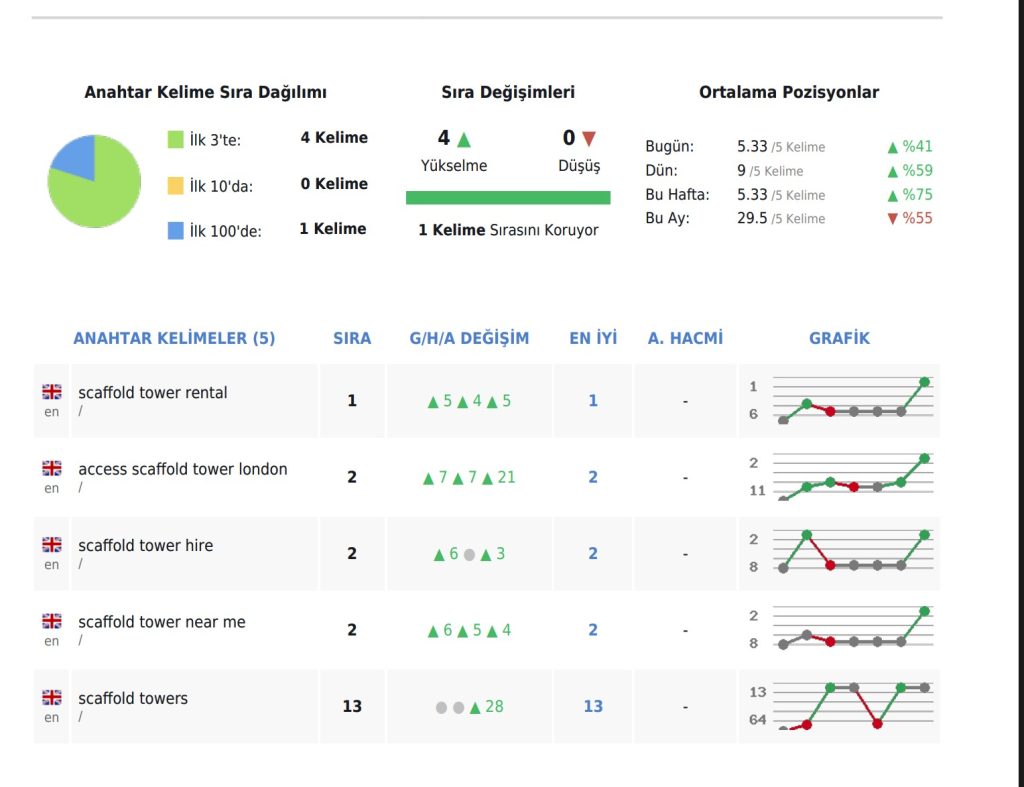This screenshot has width=1024, height=787.
Task: Click the red arrow in the Bu Ay row
Action: (x=893, y=218)
